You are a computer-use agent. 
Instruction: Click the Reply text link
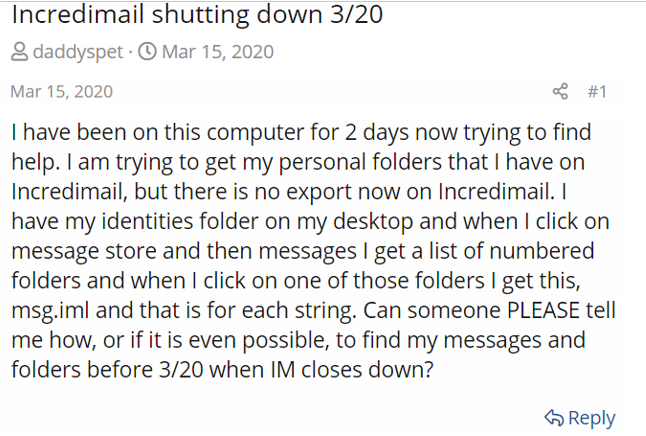[x=592, y=418]
